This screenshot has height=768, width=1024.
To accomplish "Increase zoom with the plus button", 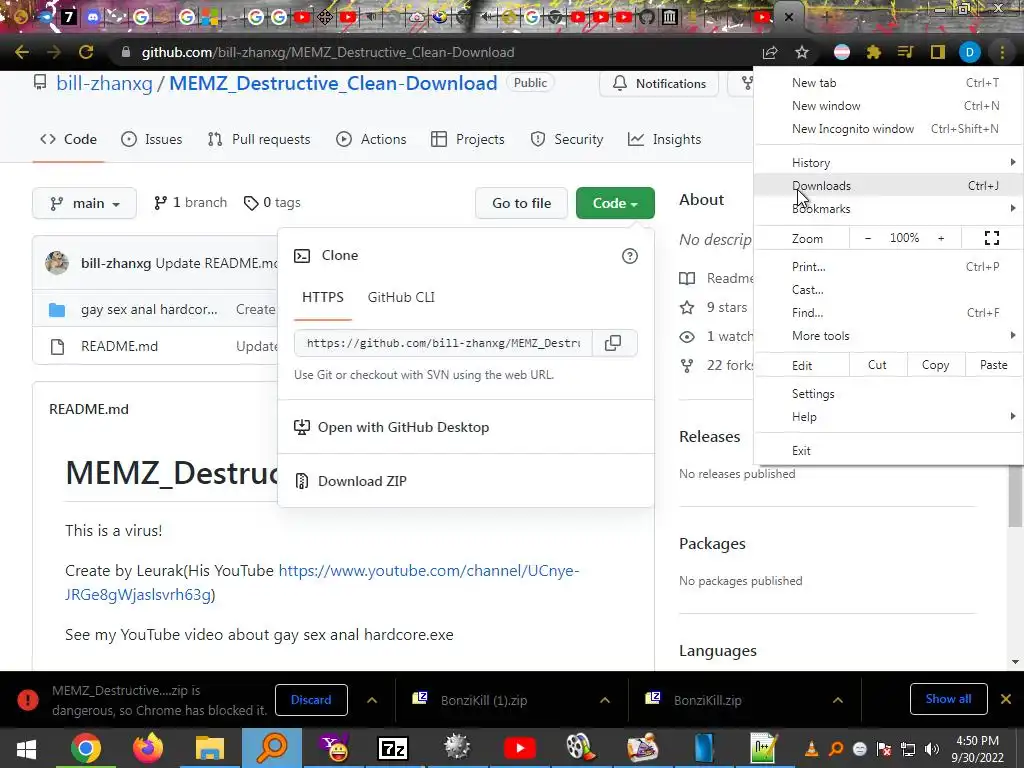I will (941, 238).
